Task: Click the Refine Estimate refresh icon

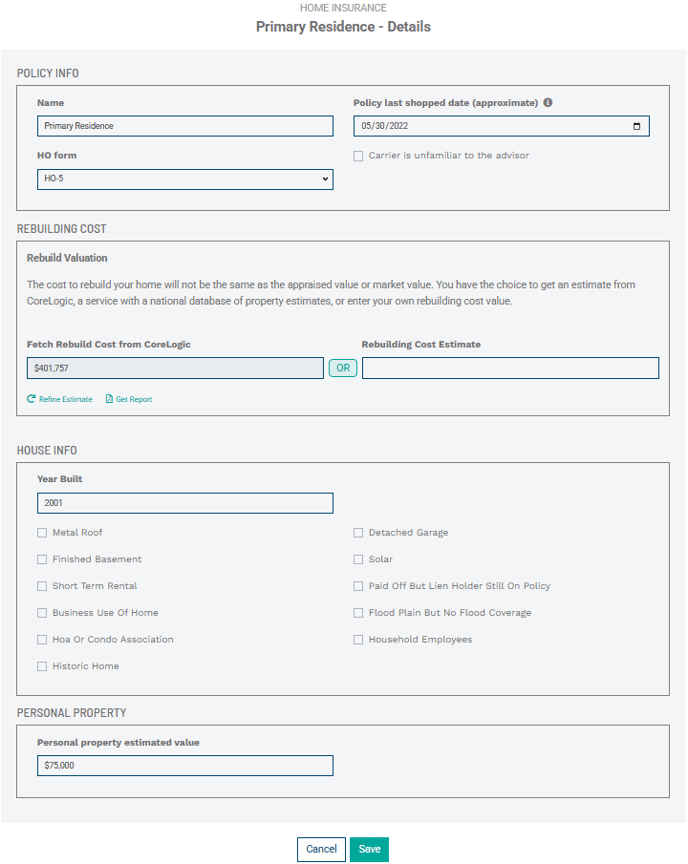Action: (x=32, y=399)
